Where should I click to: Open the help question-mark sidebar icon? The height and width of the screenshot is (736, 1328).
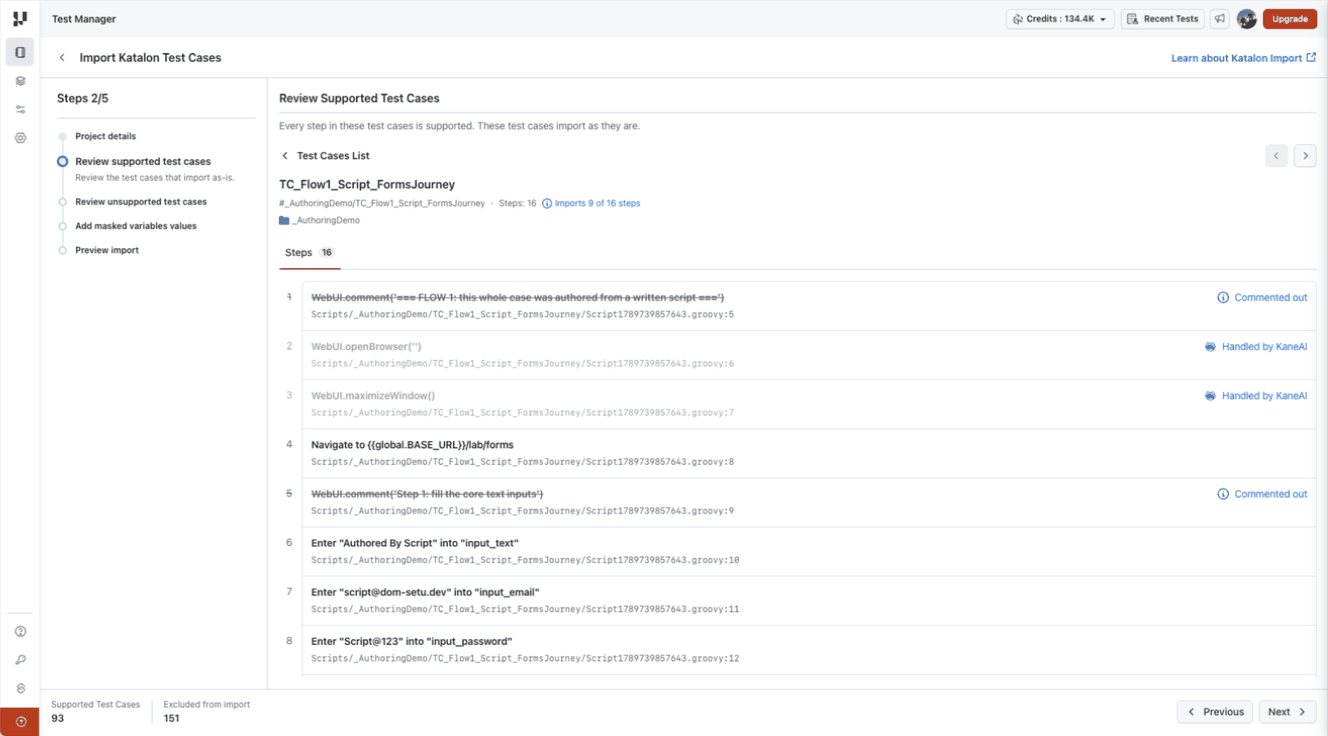pos(20,632)
